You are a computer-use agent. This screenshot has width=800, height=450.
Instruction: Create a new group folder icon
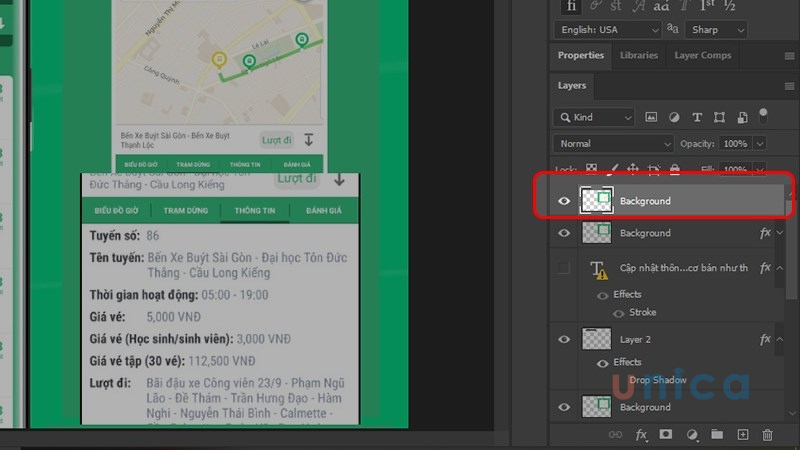717,434
